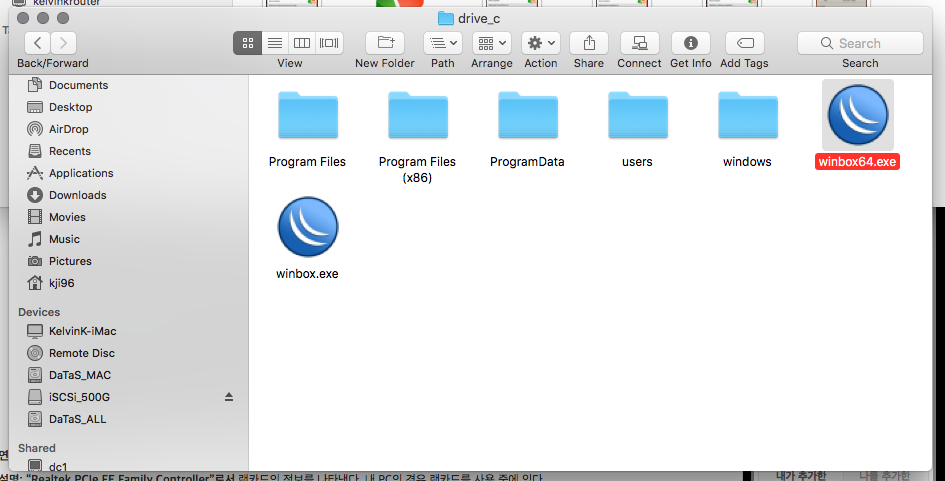Select the ProgramData folder icon
Viewport: 945px width, 481px height.
click(528, 115)
